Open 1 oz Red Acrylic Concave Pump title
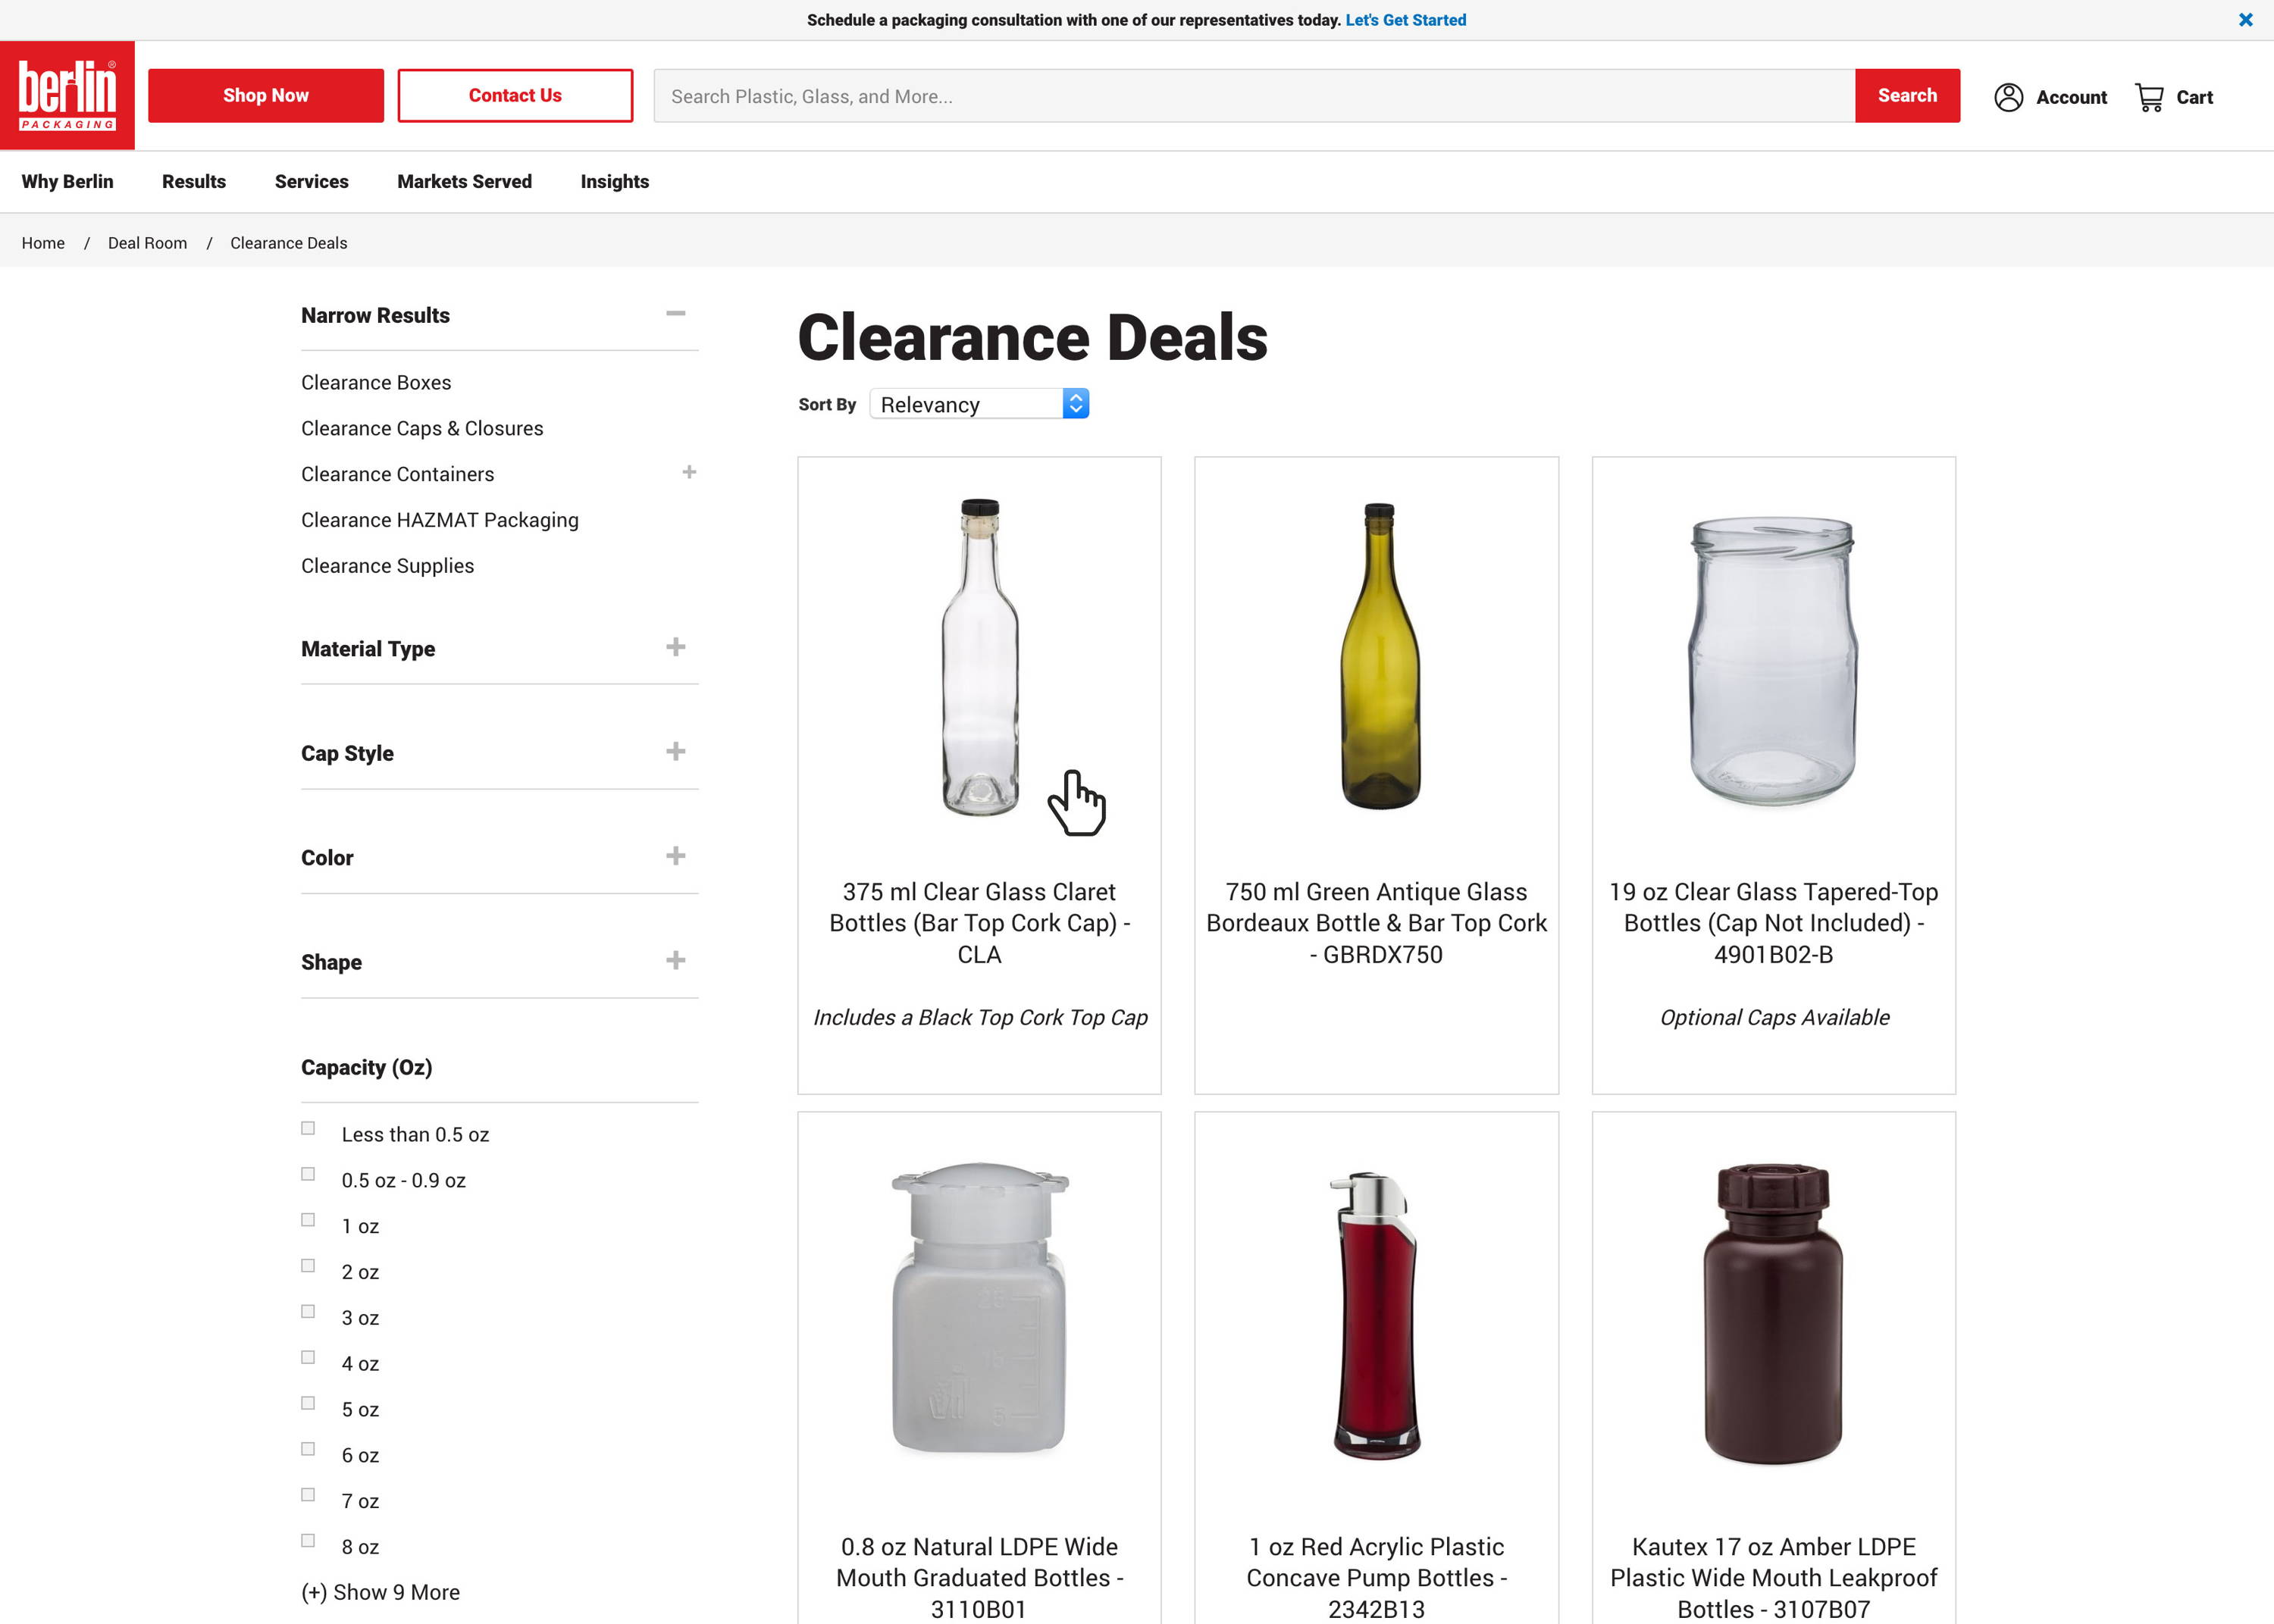This screenshot has width=2274, height=1624. pos(1376,1577)
